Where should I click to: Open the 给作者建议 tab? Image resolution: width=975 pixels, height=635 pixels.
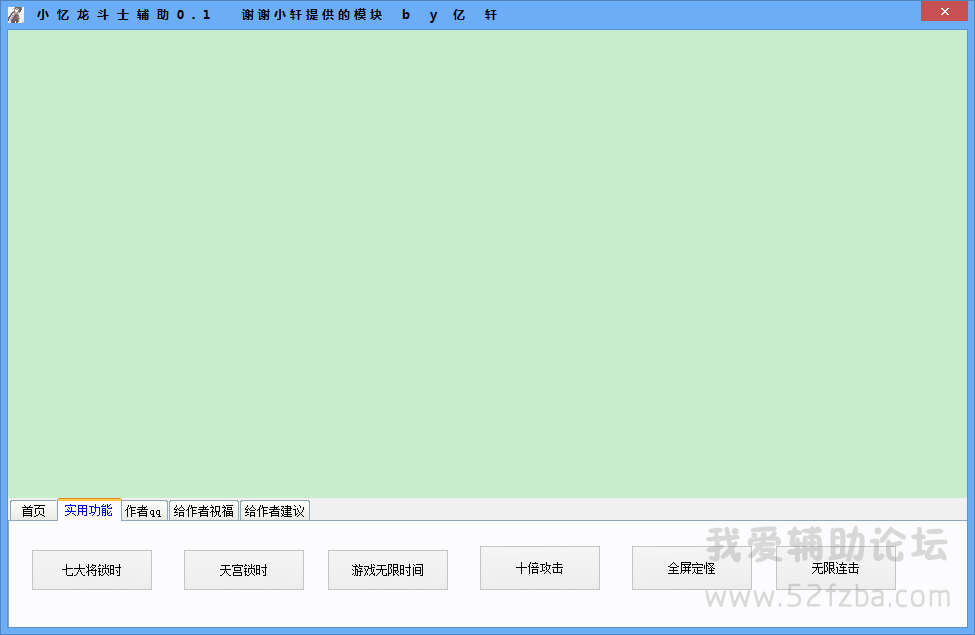(x=275, y=511)
